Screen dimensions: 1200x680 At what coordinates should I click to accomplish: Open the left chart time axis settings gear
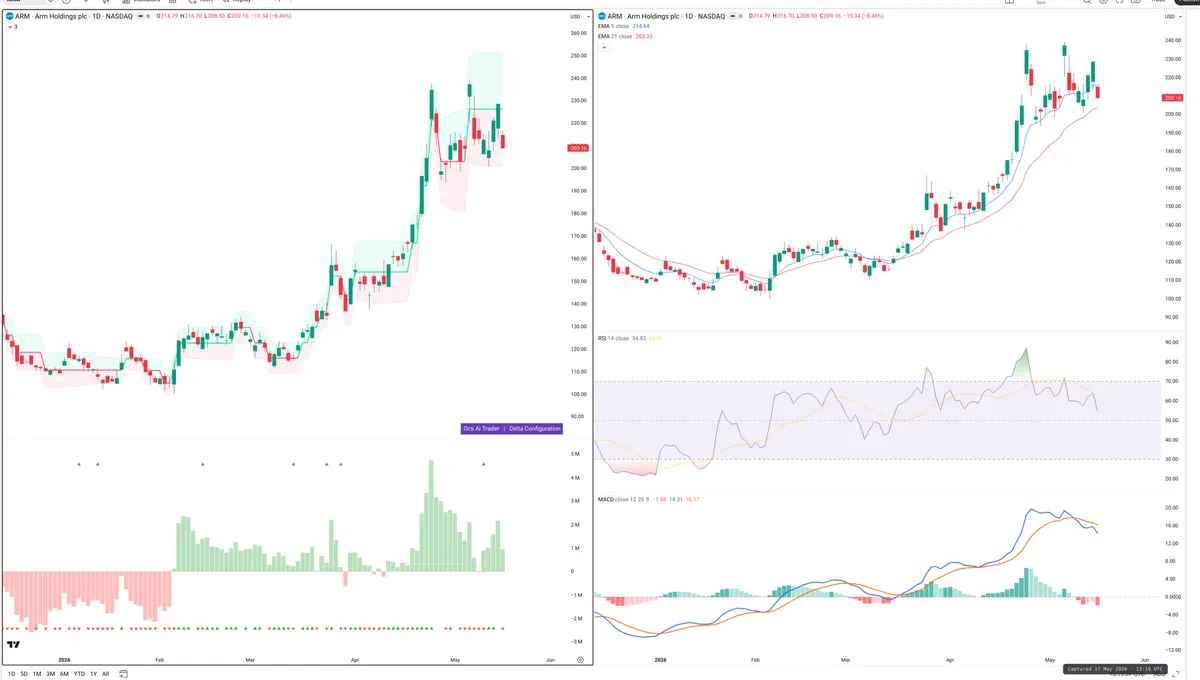pyautogui.click(x=580, y=660)
